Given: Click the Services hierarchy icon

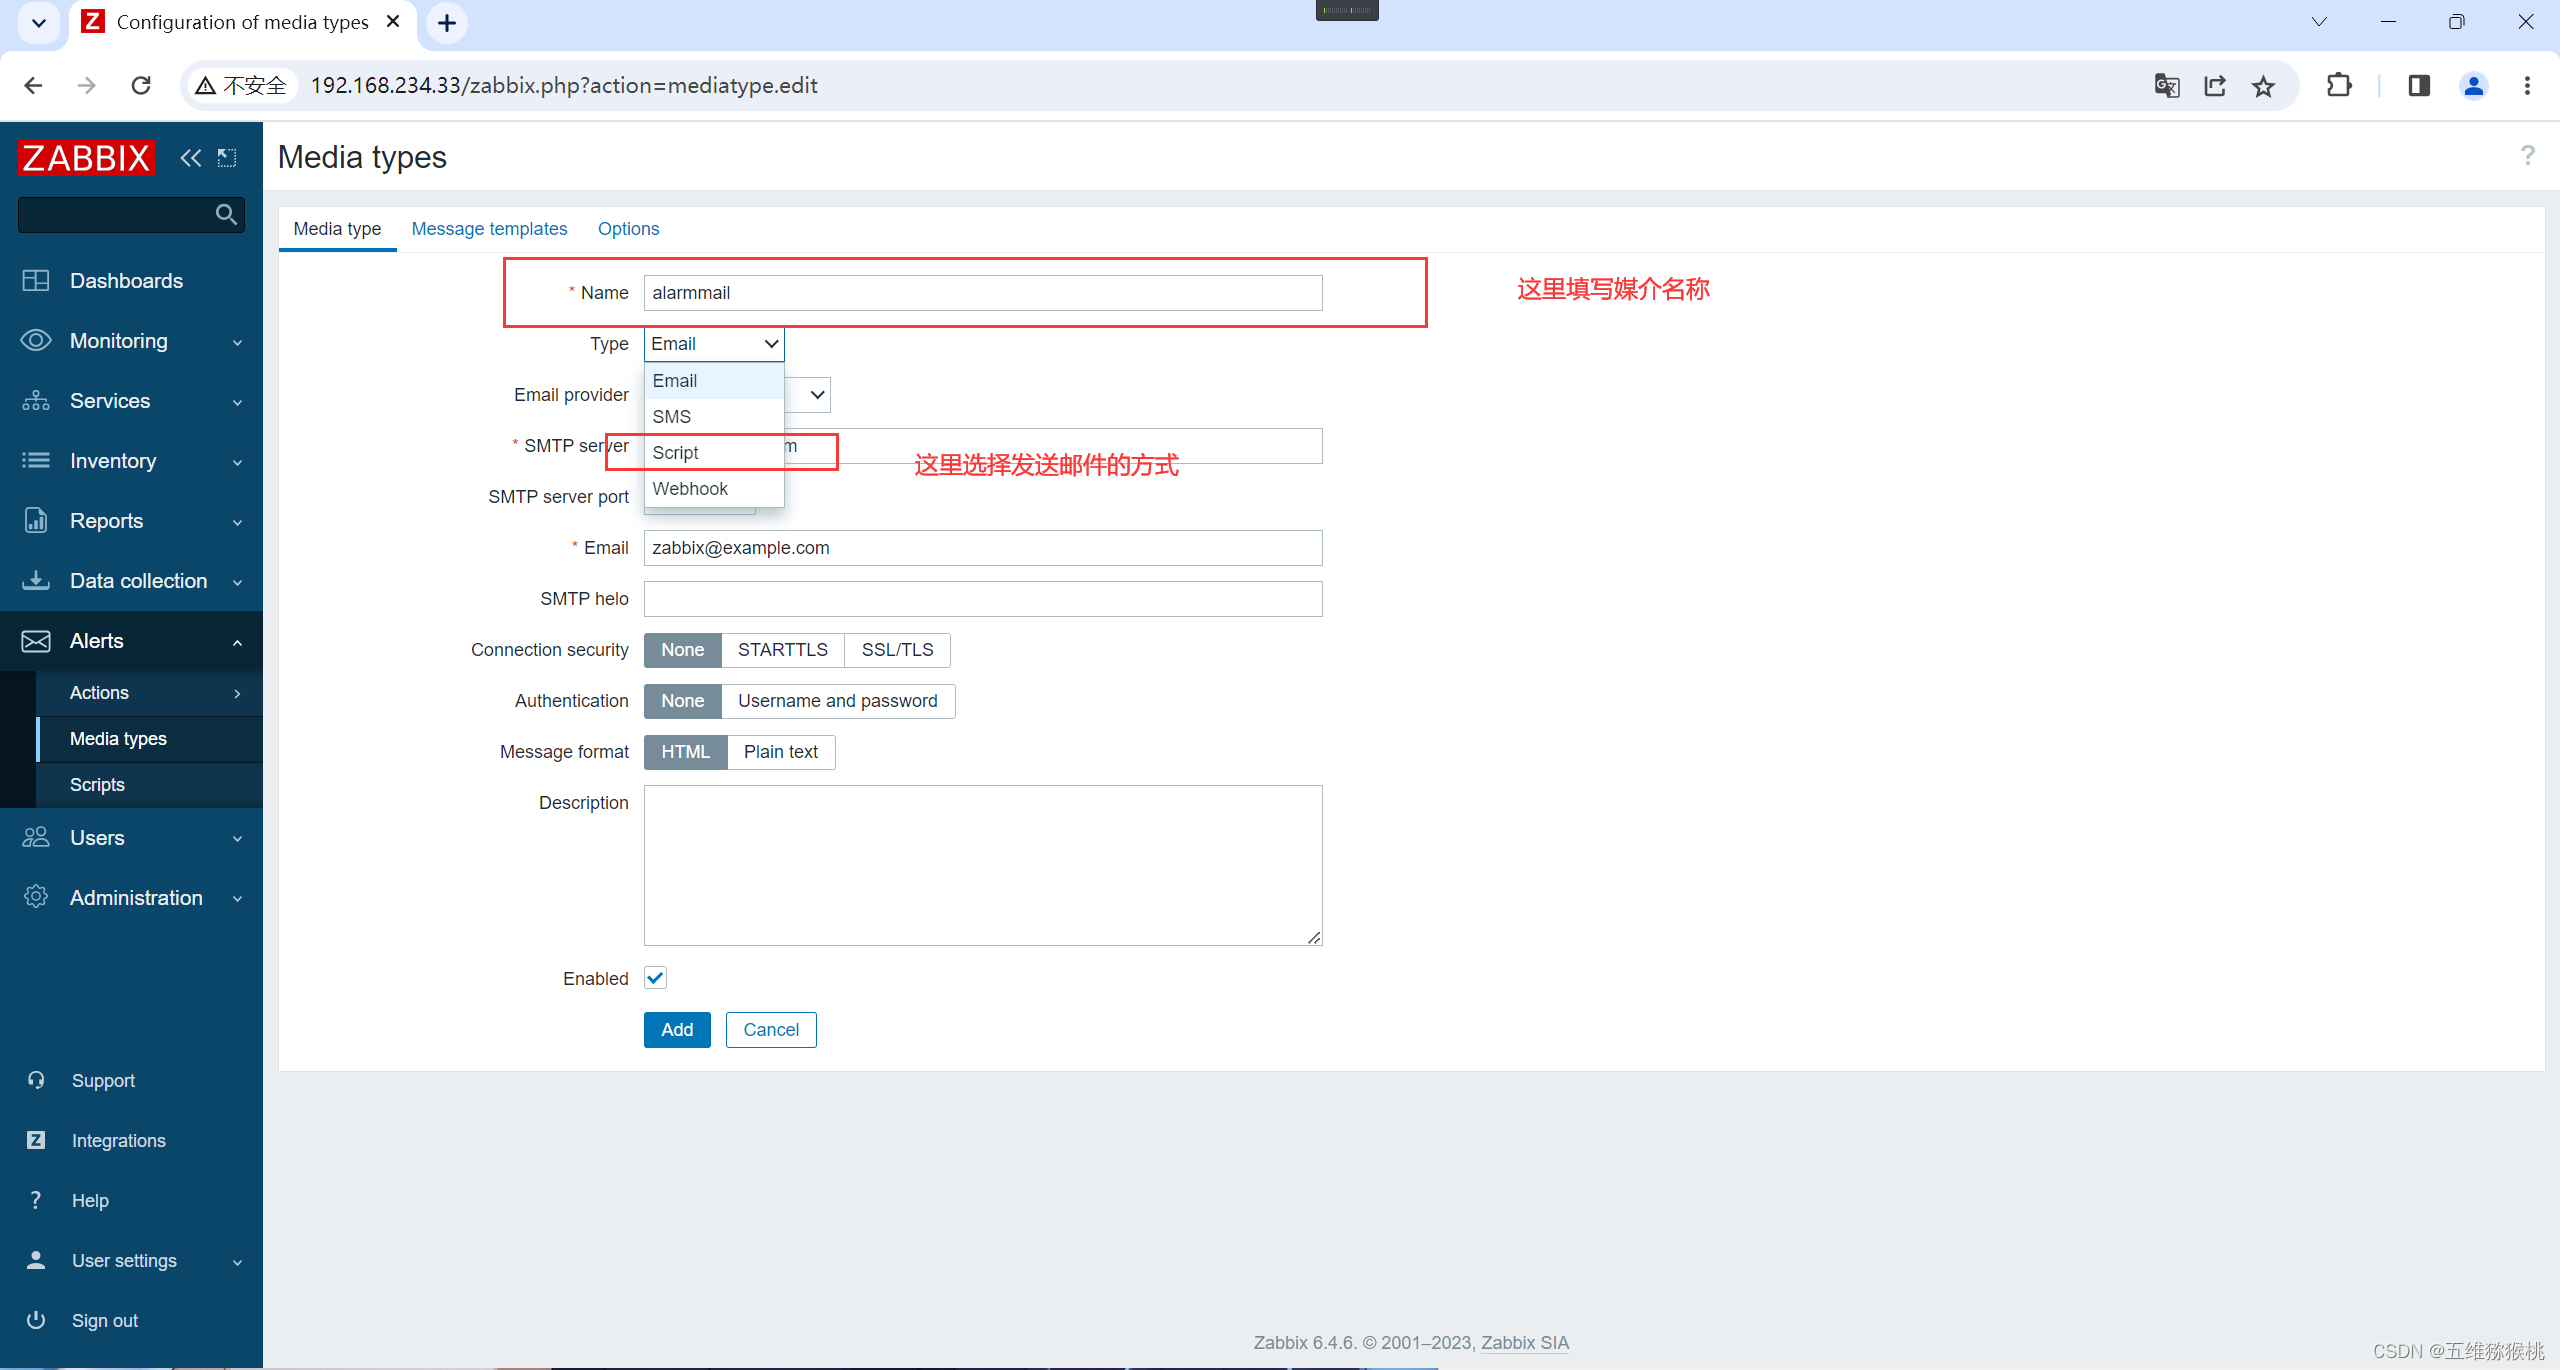Looking at the screenshot, I should (36, 401).
